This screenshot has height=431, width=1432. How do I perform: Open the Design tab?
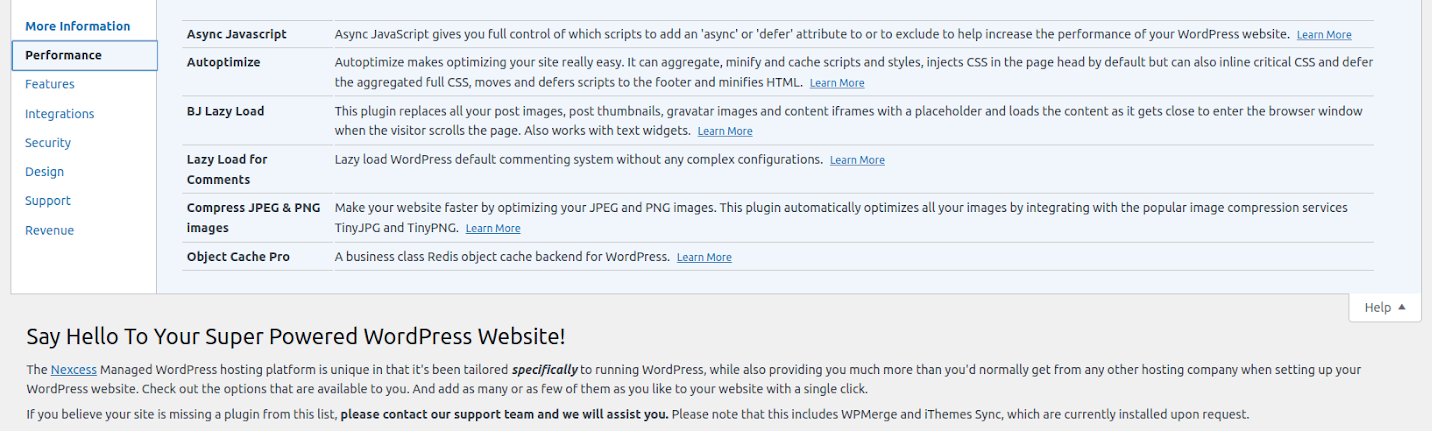point(44,172)
